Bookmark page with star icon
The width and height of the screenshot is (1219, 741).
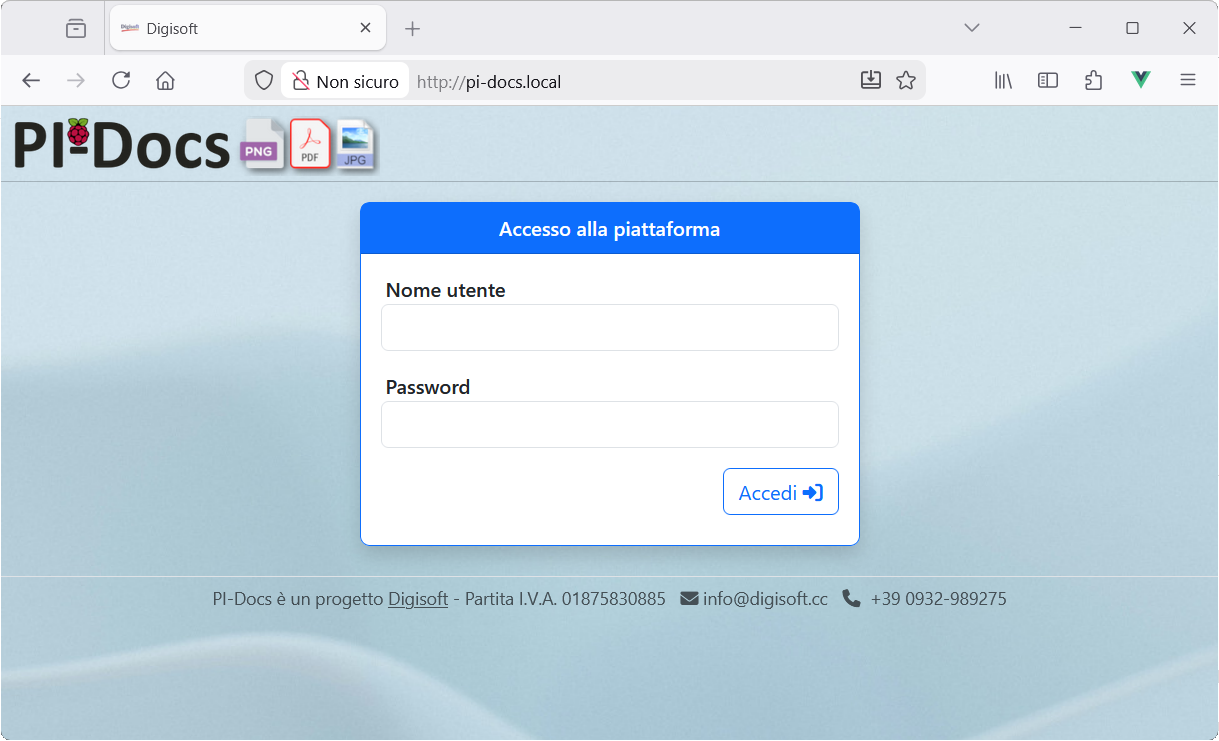[x=906, y=81]
